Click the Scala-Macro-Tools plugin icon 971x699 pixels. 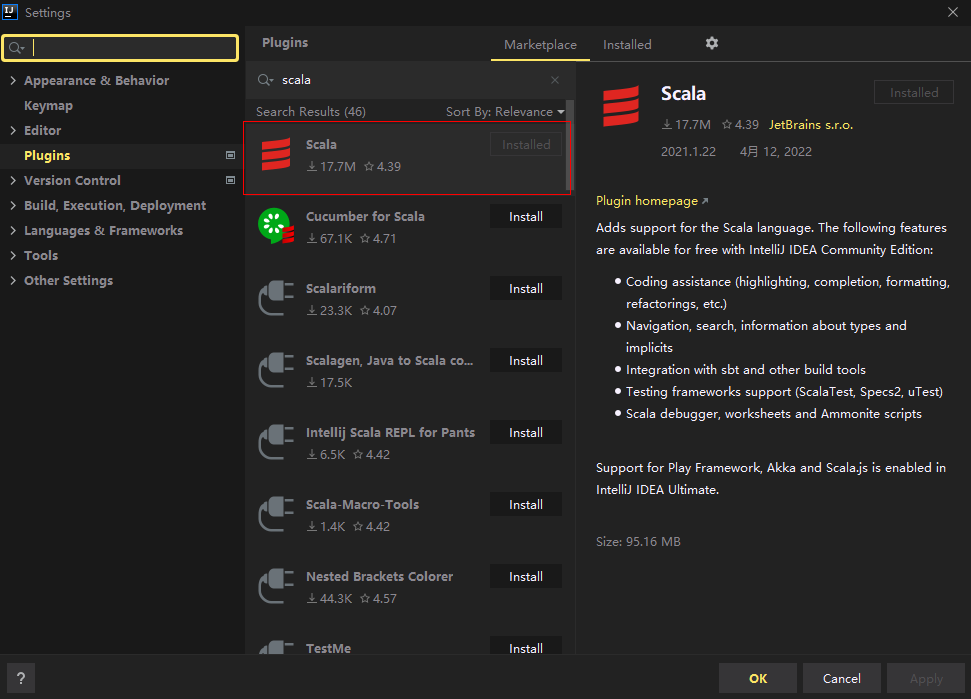coord(276,513)
